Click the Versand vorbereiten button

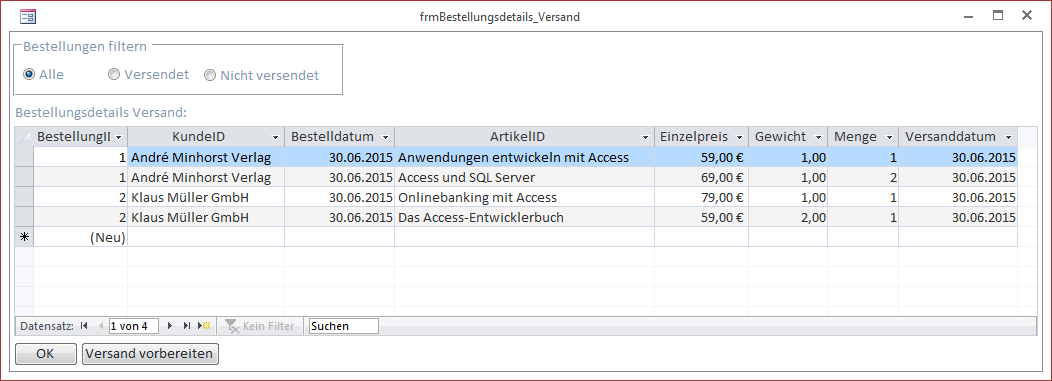pos(150,354)
